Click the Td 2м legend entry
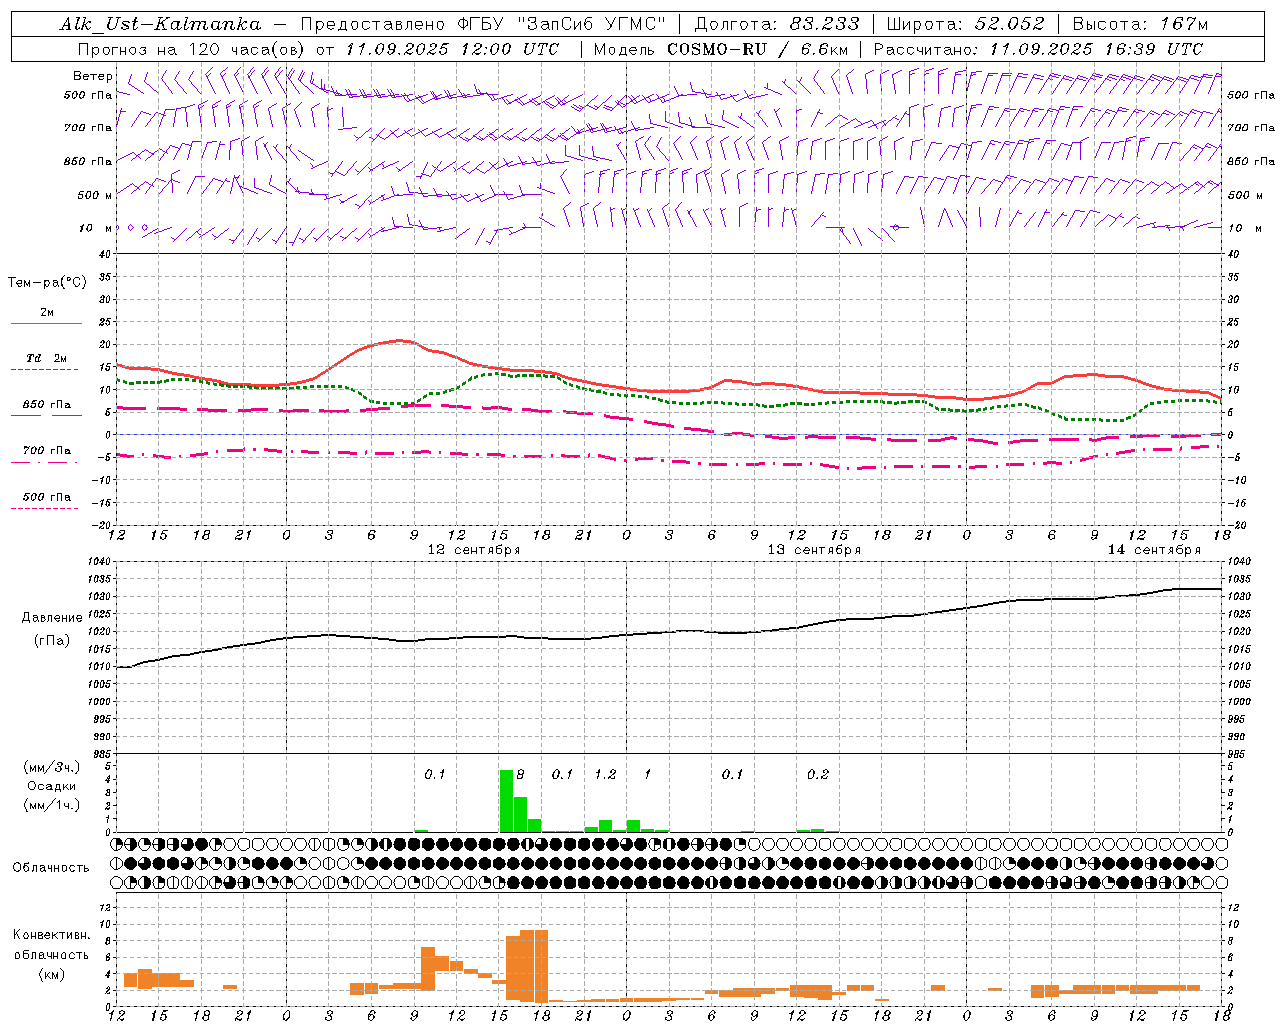This screenshot has width=1280, height=1024. (47, 358)
